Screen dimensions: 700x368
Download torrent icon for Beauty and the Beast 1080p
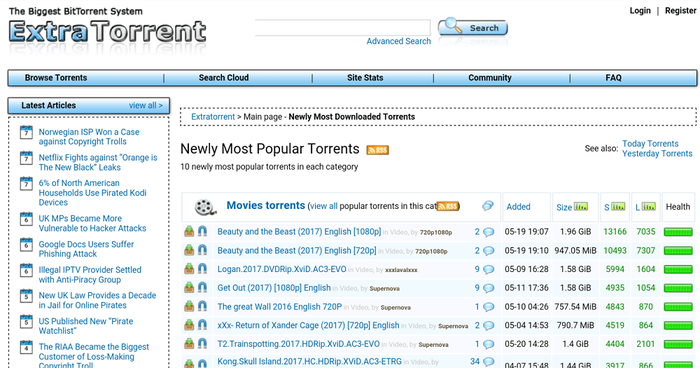click(x=189, y=231)
